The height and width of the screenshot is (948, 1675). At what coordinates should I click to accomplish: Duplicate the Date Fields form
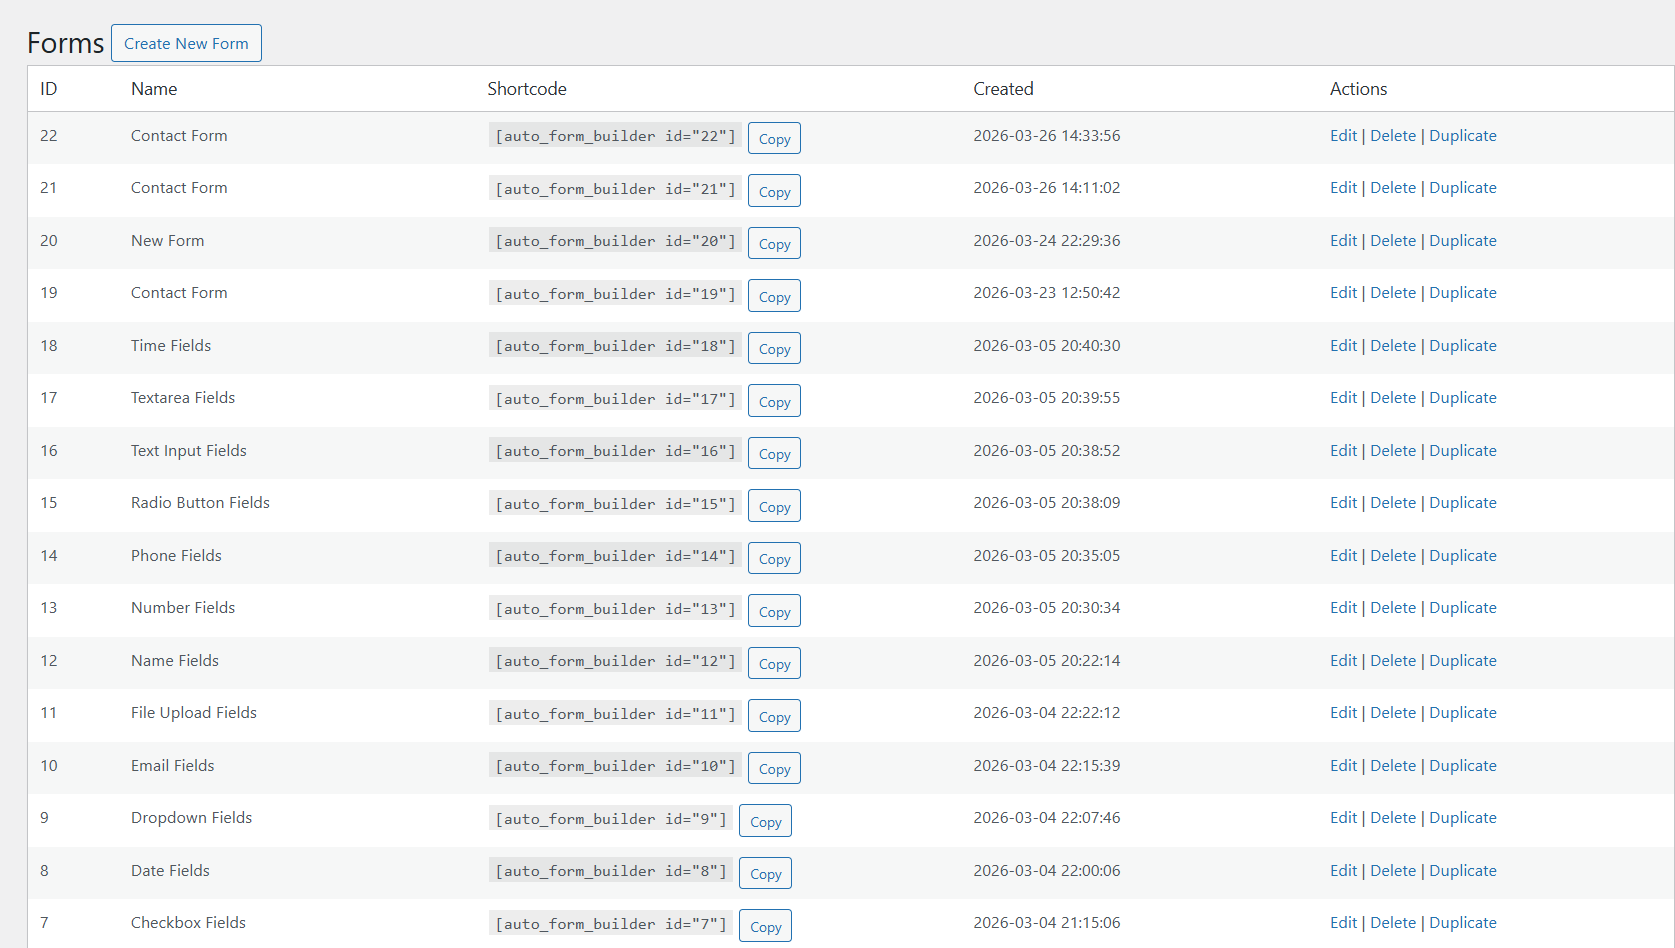click(1462, 871)
